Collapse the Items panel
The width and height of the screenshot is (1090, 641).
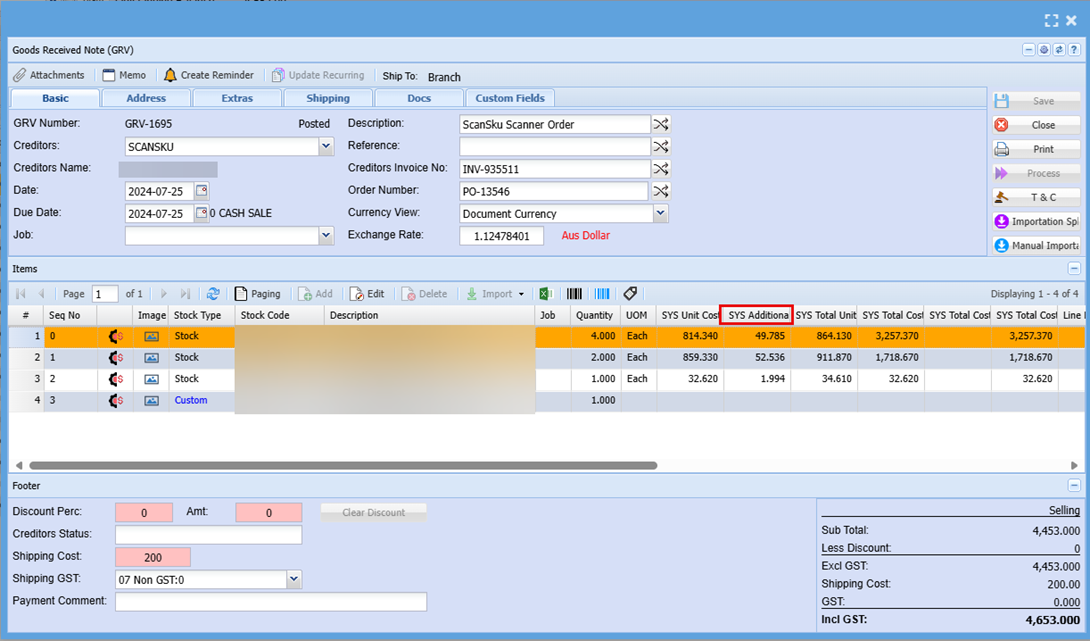coord(1074,269)
